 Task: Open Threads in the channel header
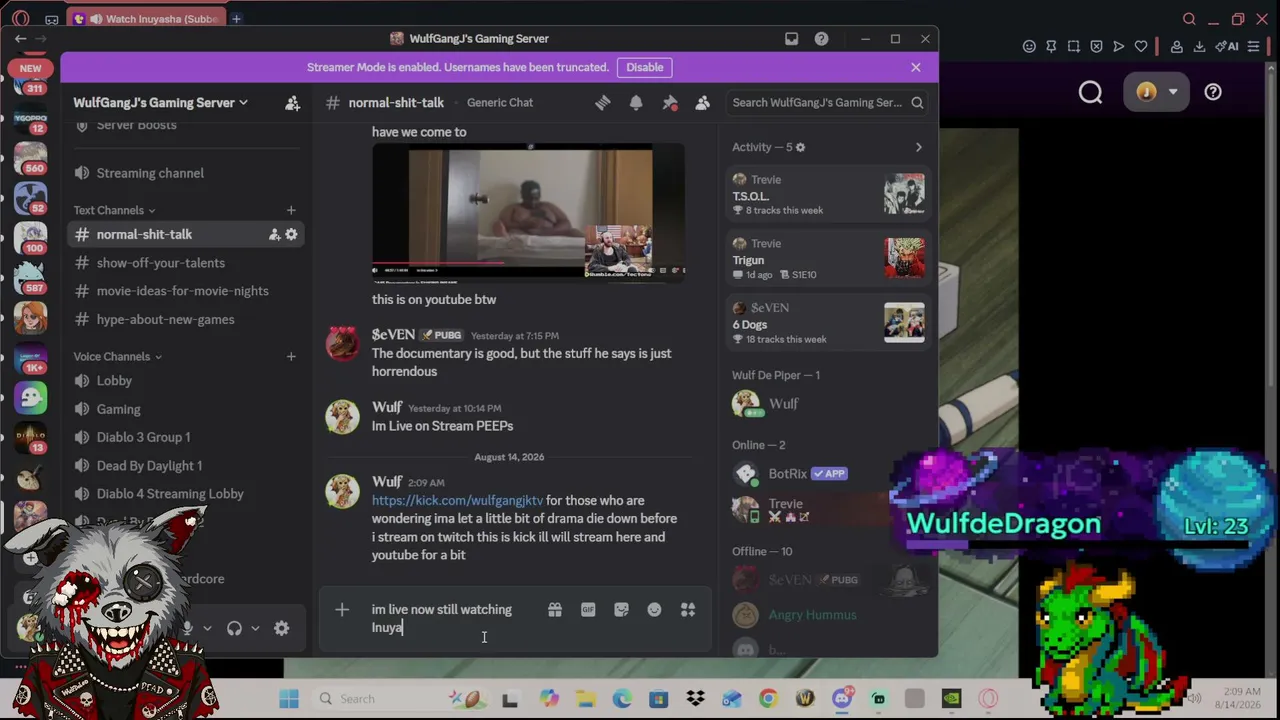coord(602,102)
